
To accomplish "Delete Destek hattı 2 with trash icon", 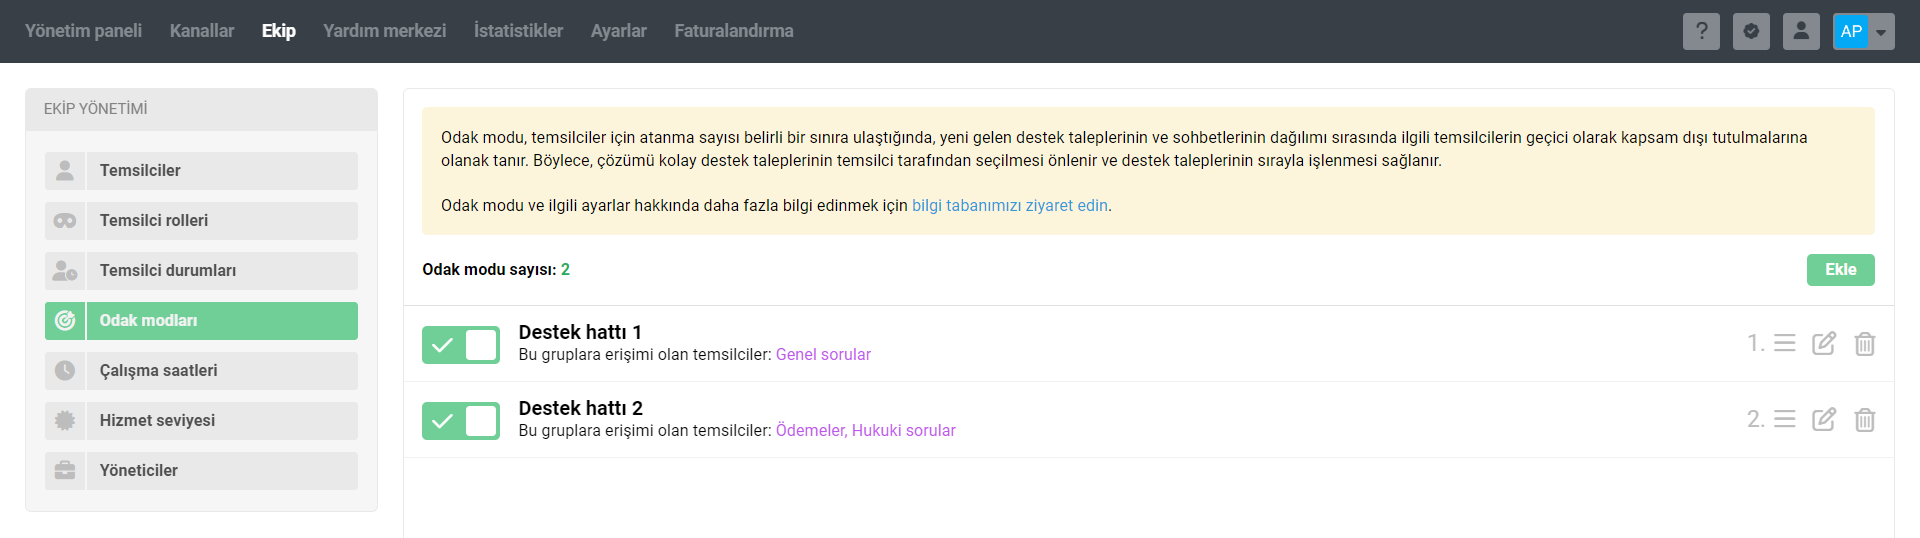I will tap(1865, 419).
